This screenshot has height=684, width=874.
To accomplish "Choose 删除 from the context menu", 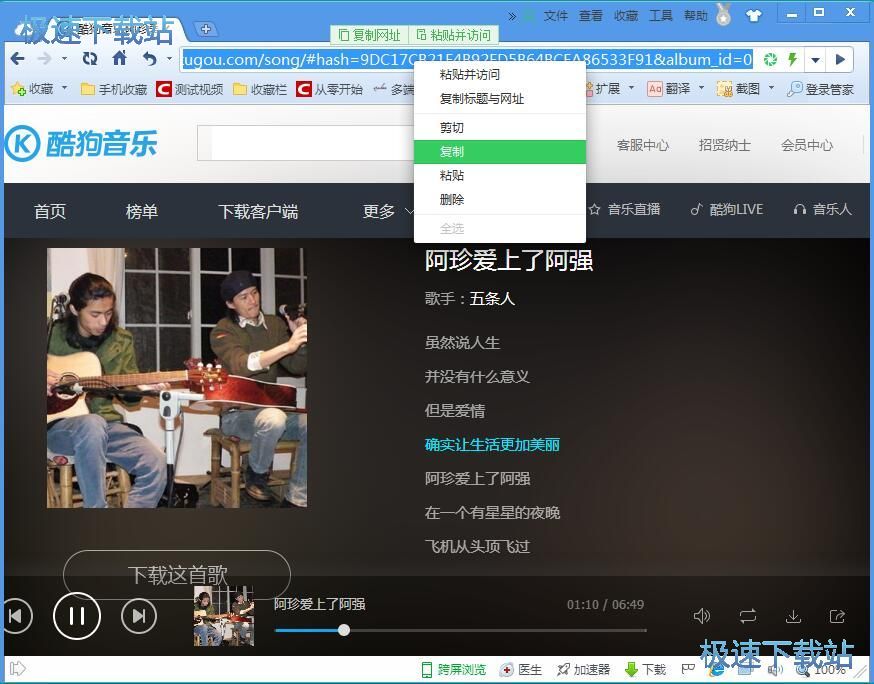I will coord(499,200).
